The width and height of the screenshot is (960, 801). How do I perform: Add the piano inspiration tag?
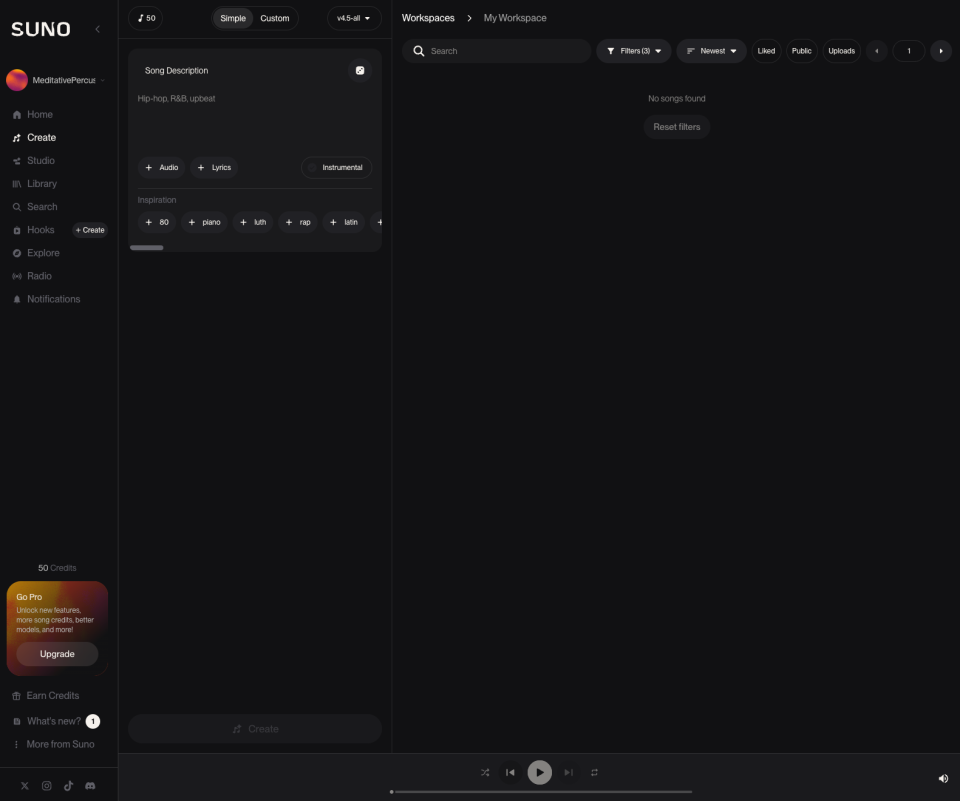pos(204,222)
